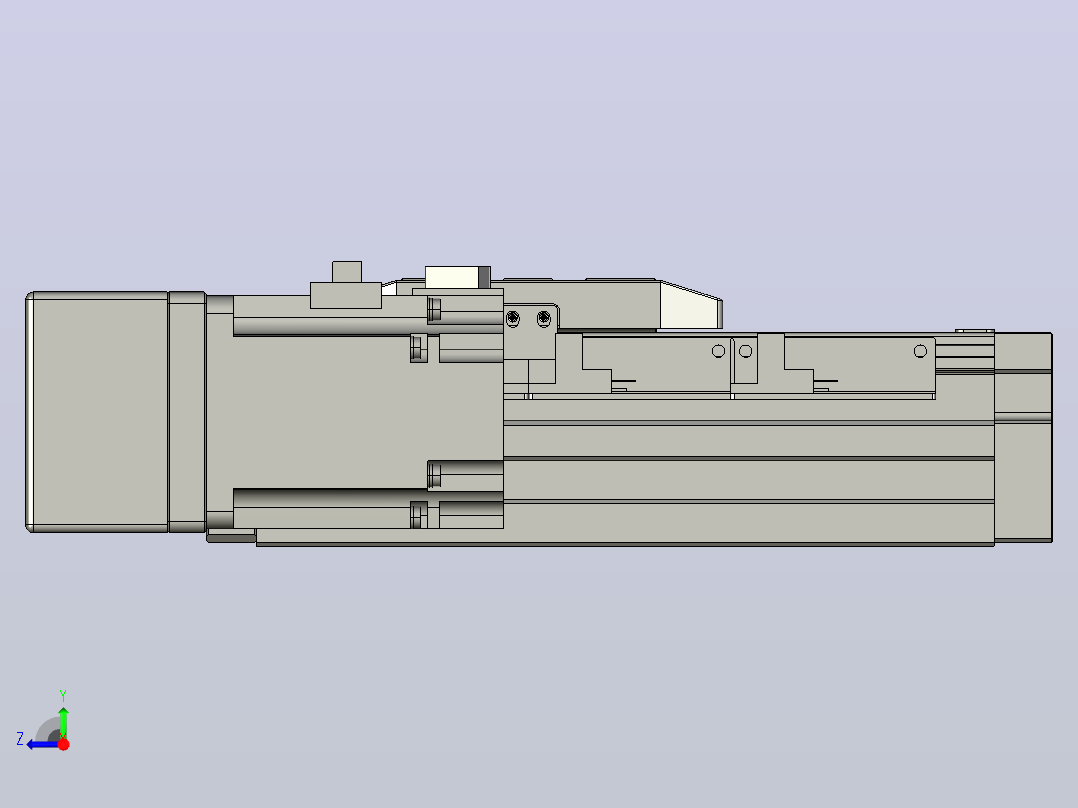Select the small square block above the motor mount
The width and height of the screenshot is (1078, 808).
[x=347, y=272]
